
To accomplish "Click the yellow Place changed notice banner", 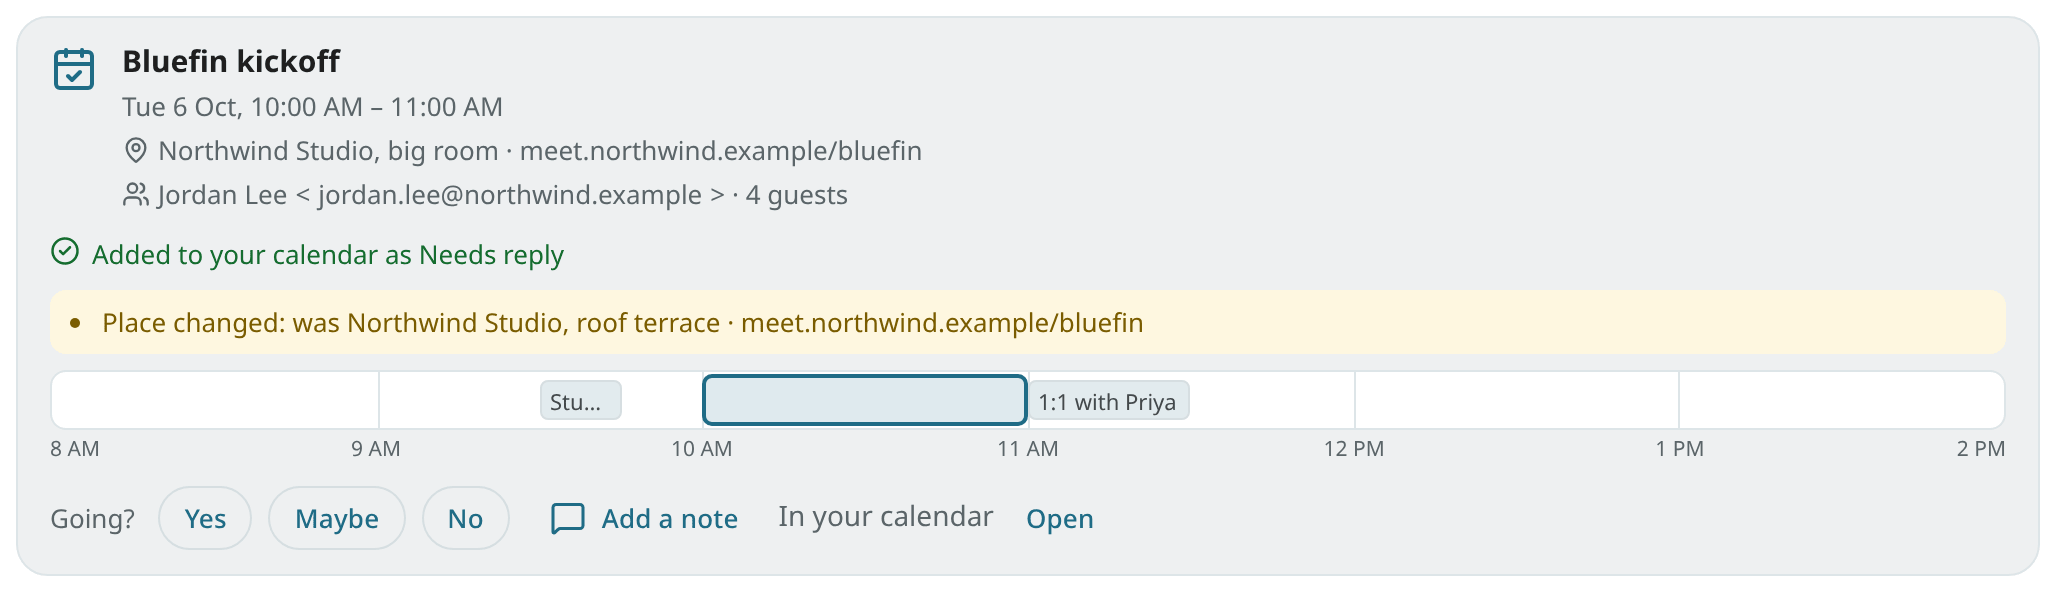I will coord(1028,322).
